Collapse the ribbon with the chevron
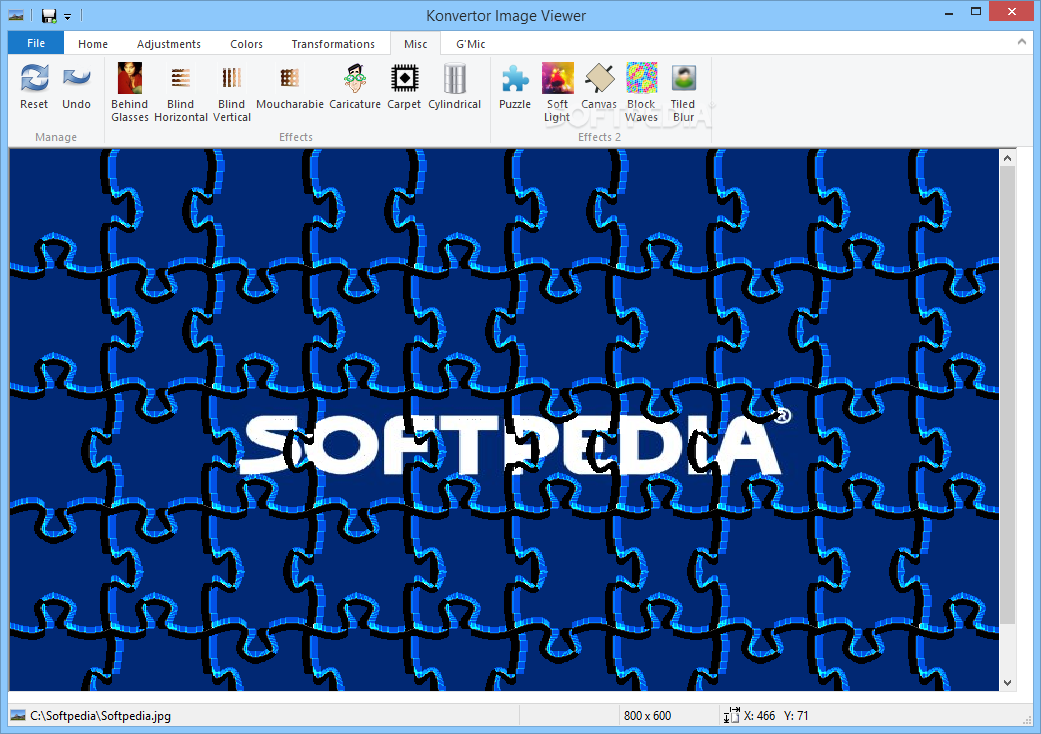The height and width of the screenshot is (734, 1041). tap(1022, 42)
